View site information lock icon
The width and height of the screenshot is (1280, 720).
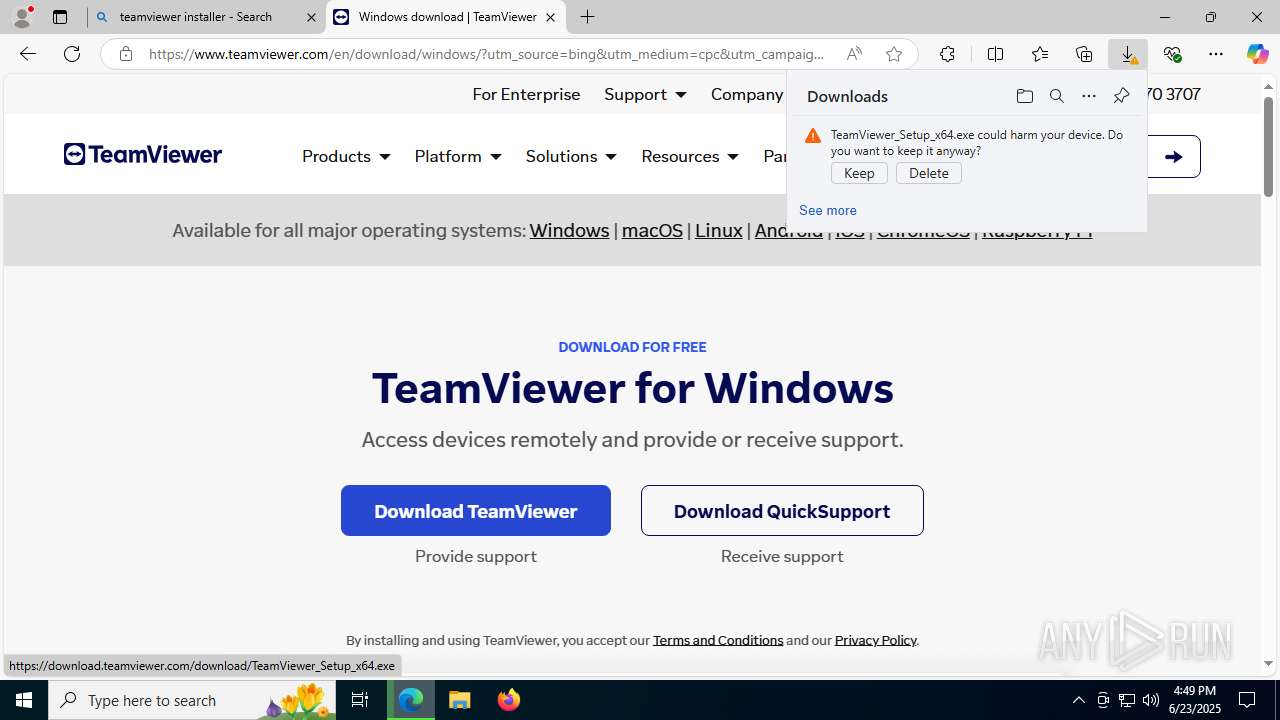click(126, 54)
